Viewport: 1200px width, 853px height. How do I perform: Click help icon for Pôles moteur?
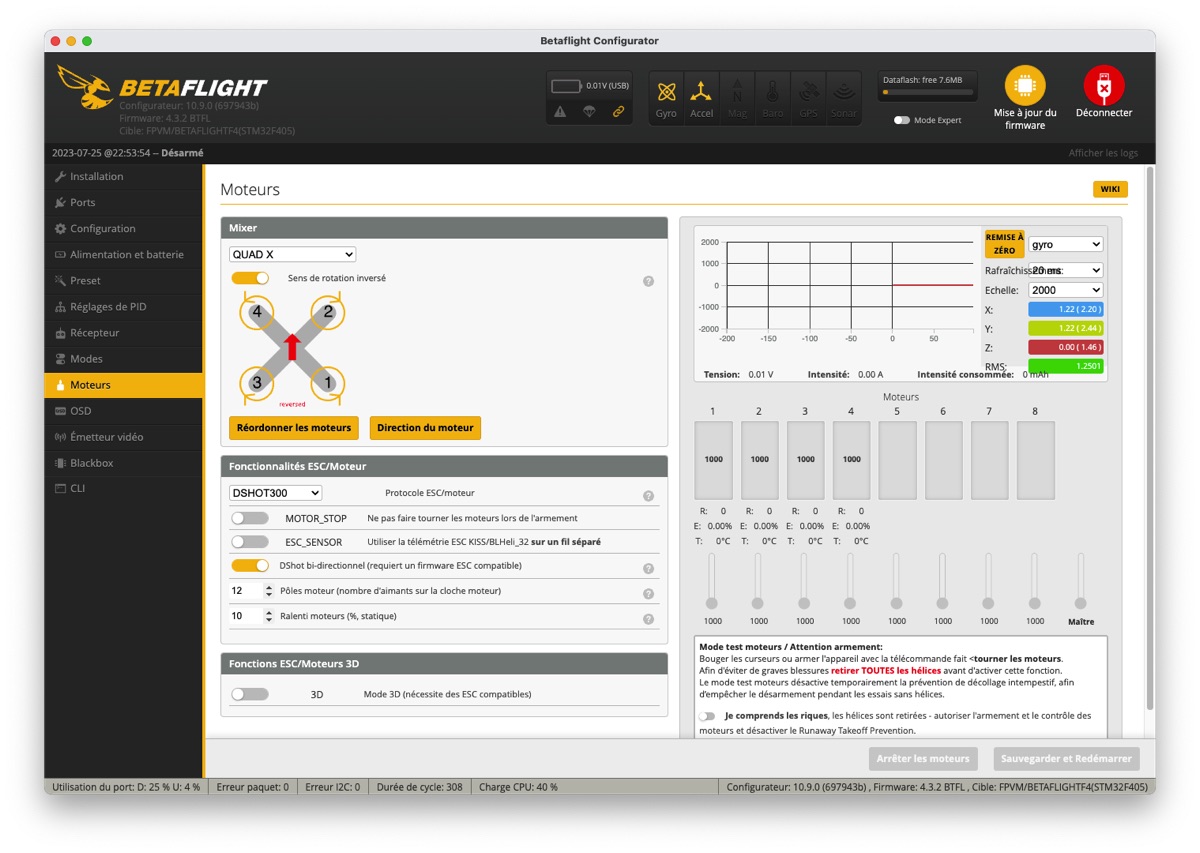(648, 593)
